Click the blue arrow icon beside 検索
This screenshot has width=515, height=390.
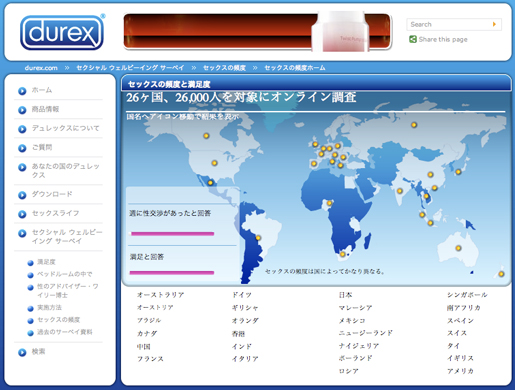(22, 352)
